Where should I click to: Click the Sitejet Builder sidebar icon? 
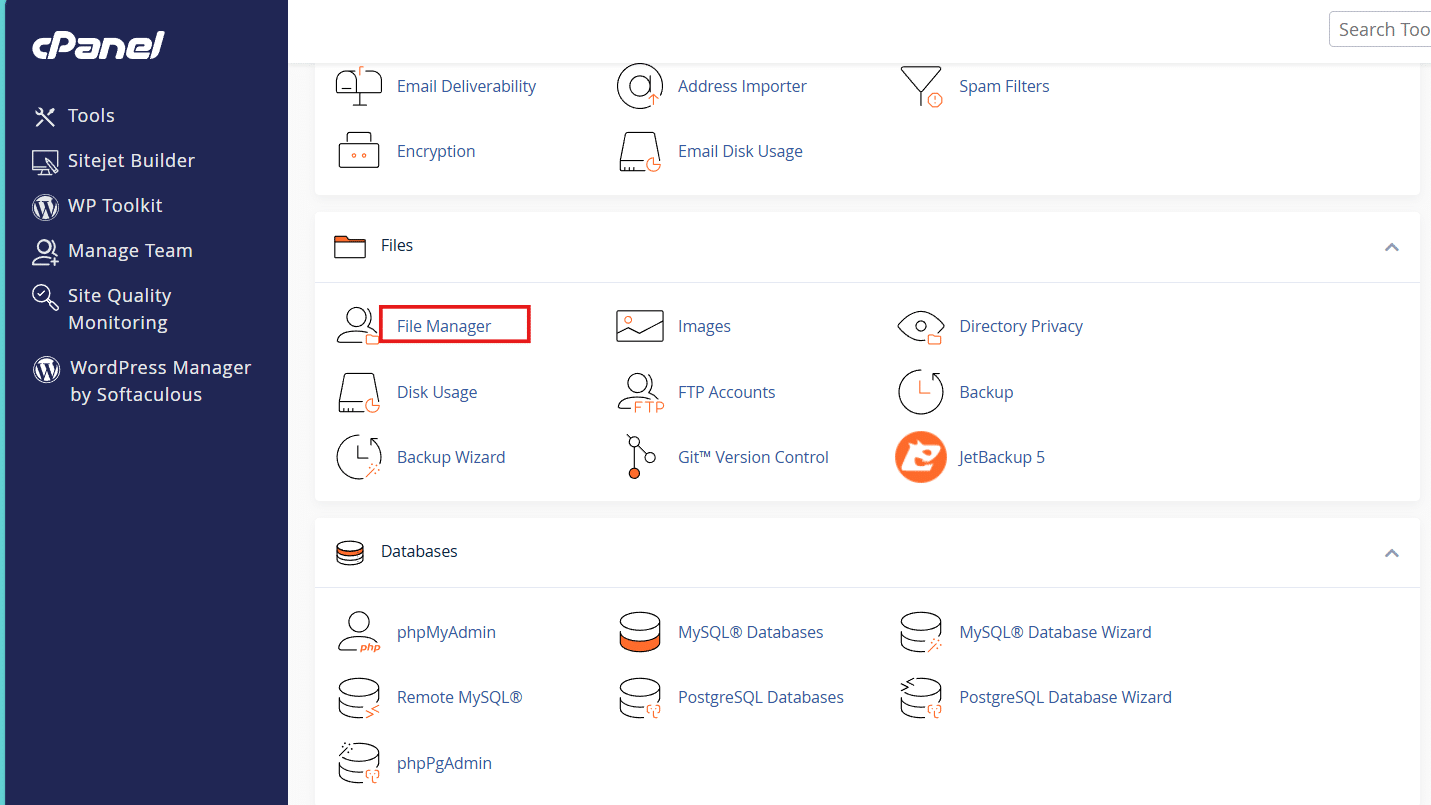tap(45, 162)
